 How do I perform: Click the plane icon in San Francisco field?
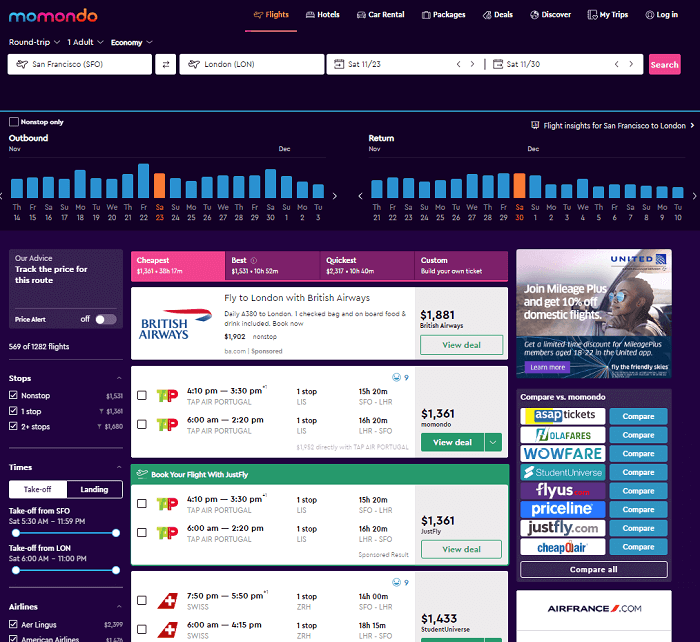click(x=22, y=64)
